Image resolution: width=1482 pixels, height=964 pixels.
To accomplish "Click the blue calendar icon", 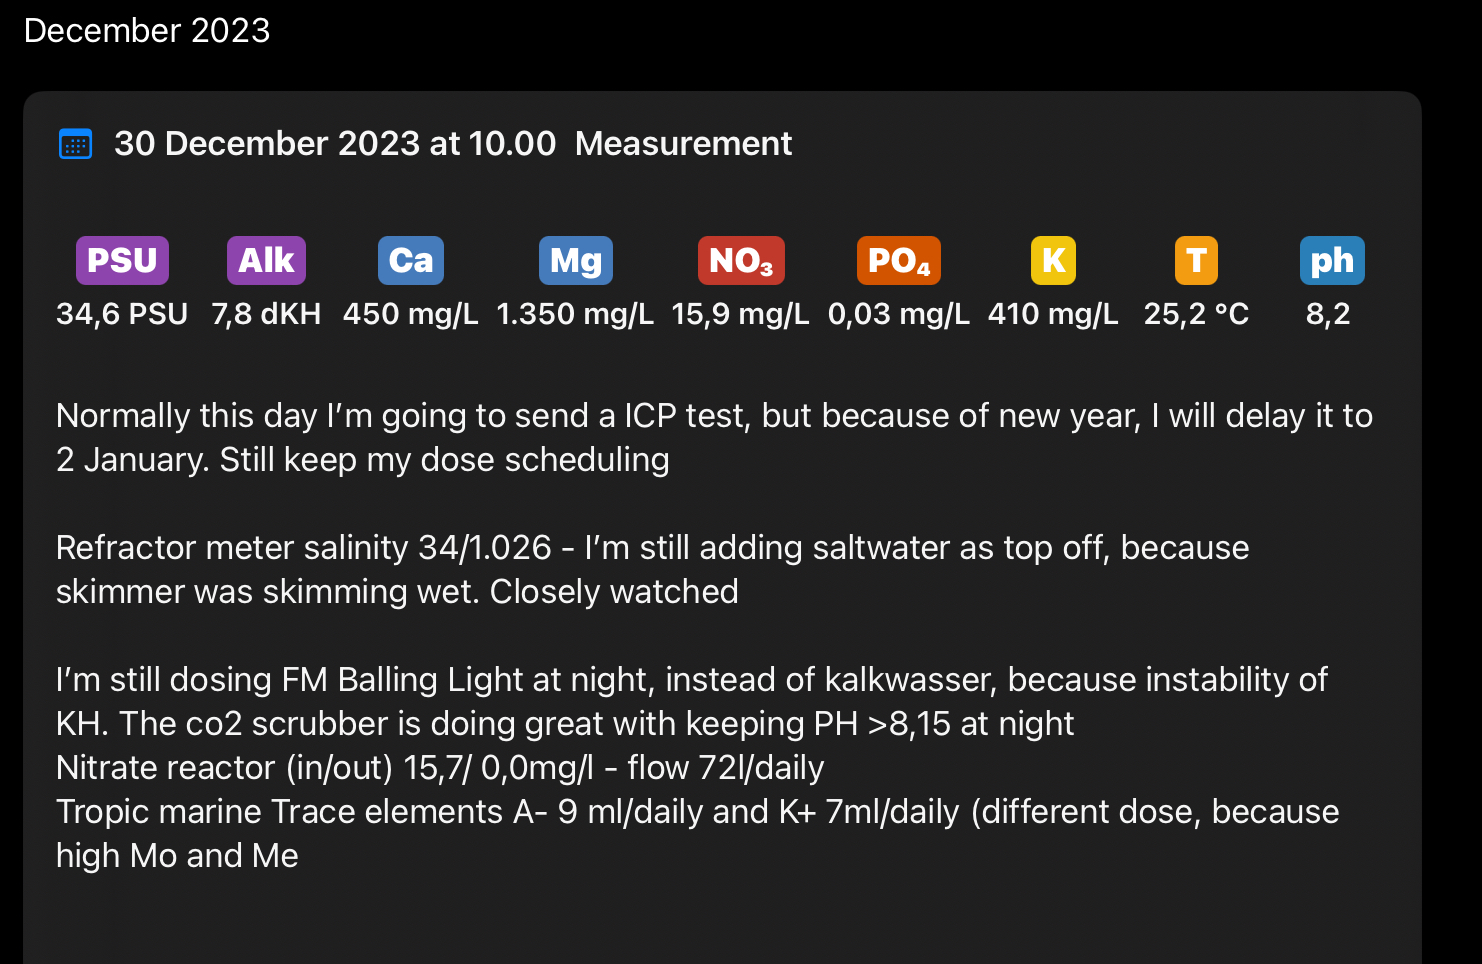I will [75, 144].
